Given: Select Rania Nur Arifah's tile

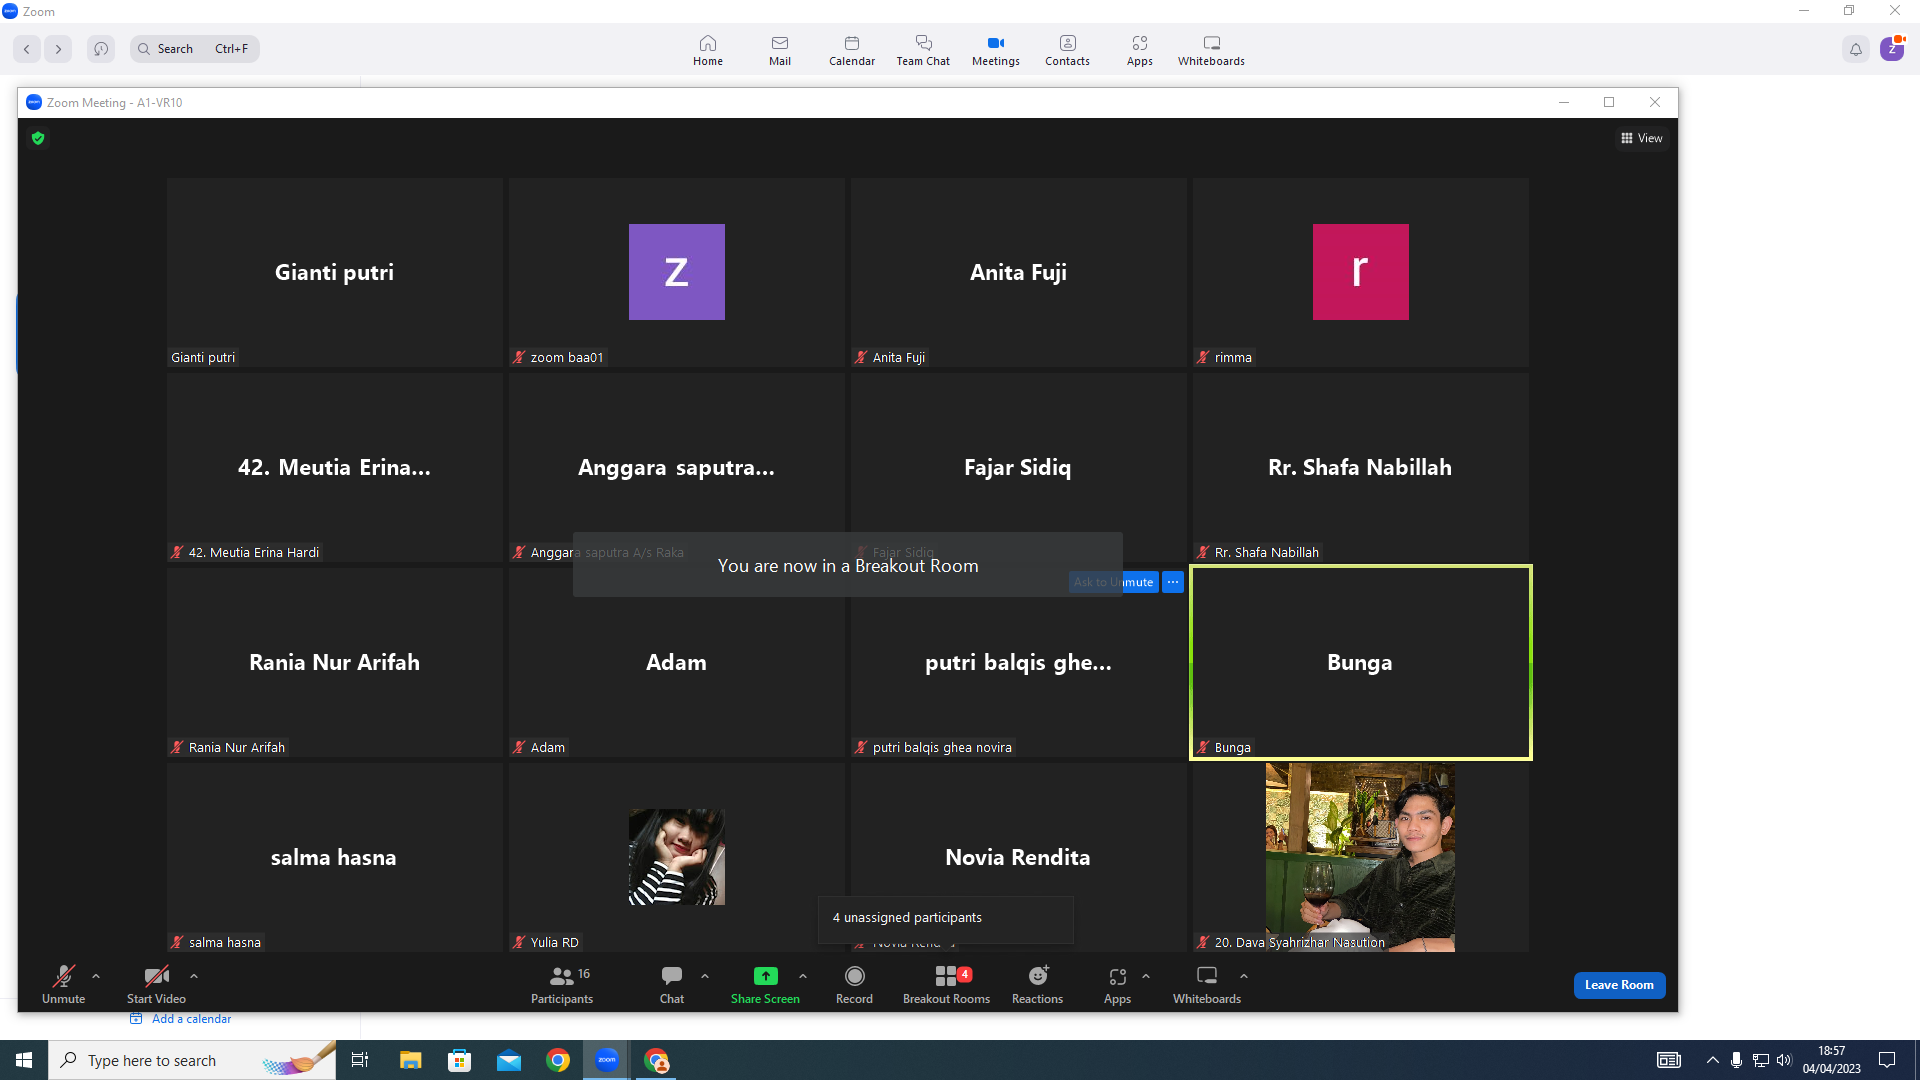Looking at the screenshot, I should coord(335,662).
